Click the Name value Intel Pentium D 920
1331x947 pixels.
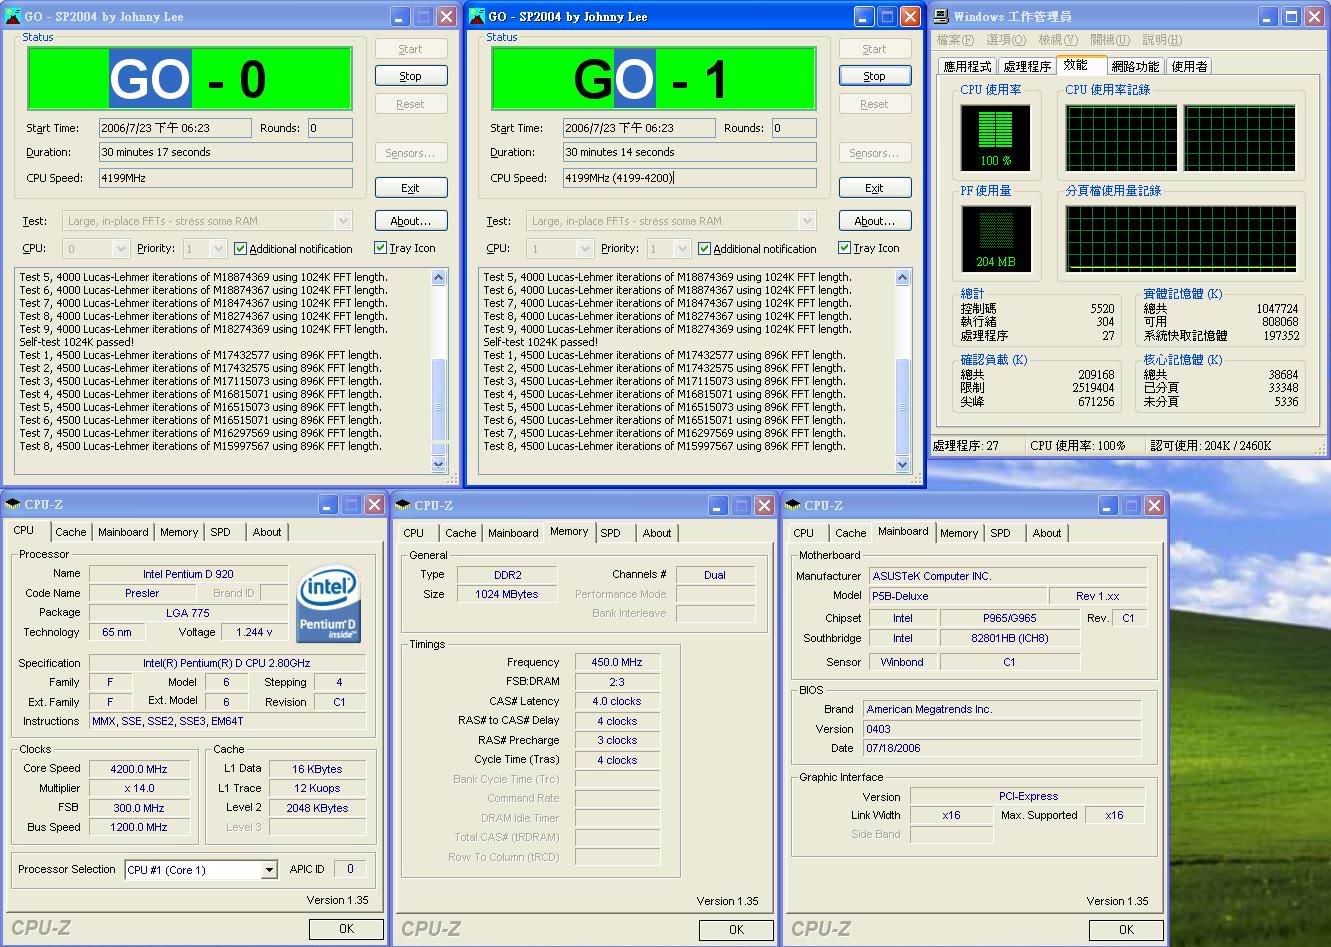click(x=188, y=574)
